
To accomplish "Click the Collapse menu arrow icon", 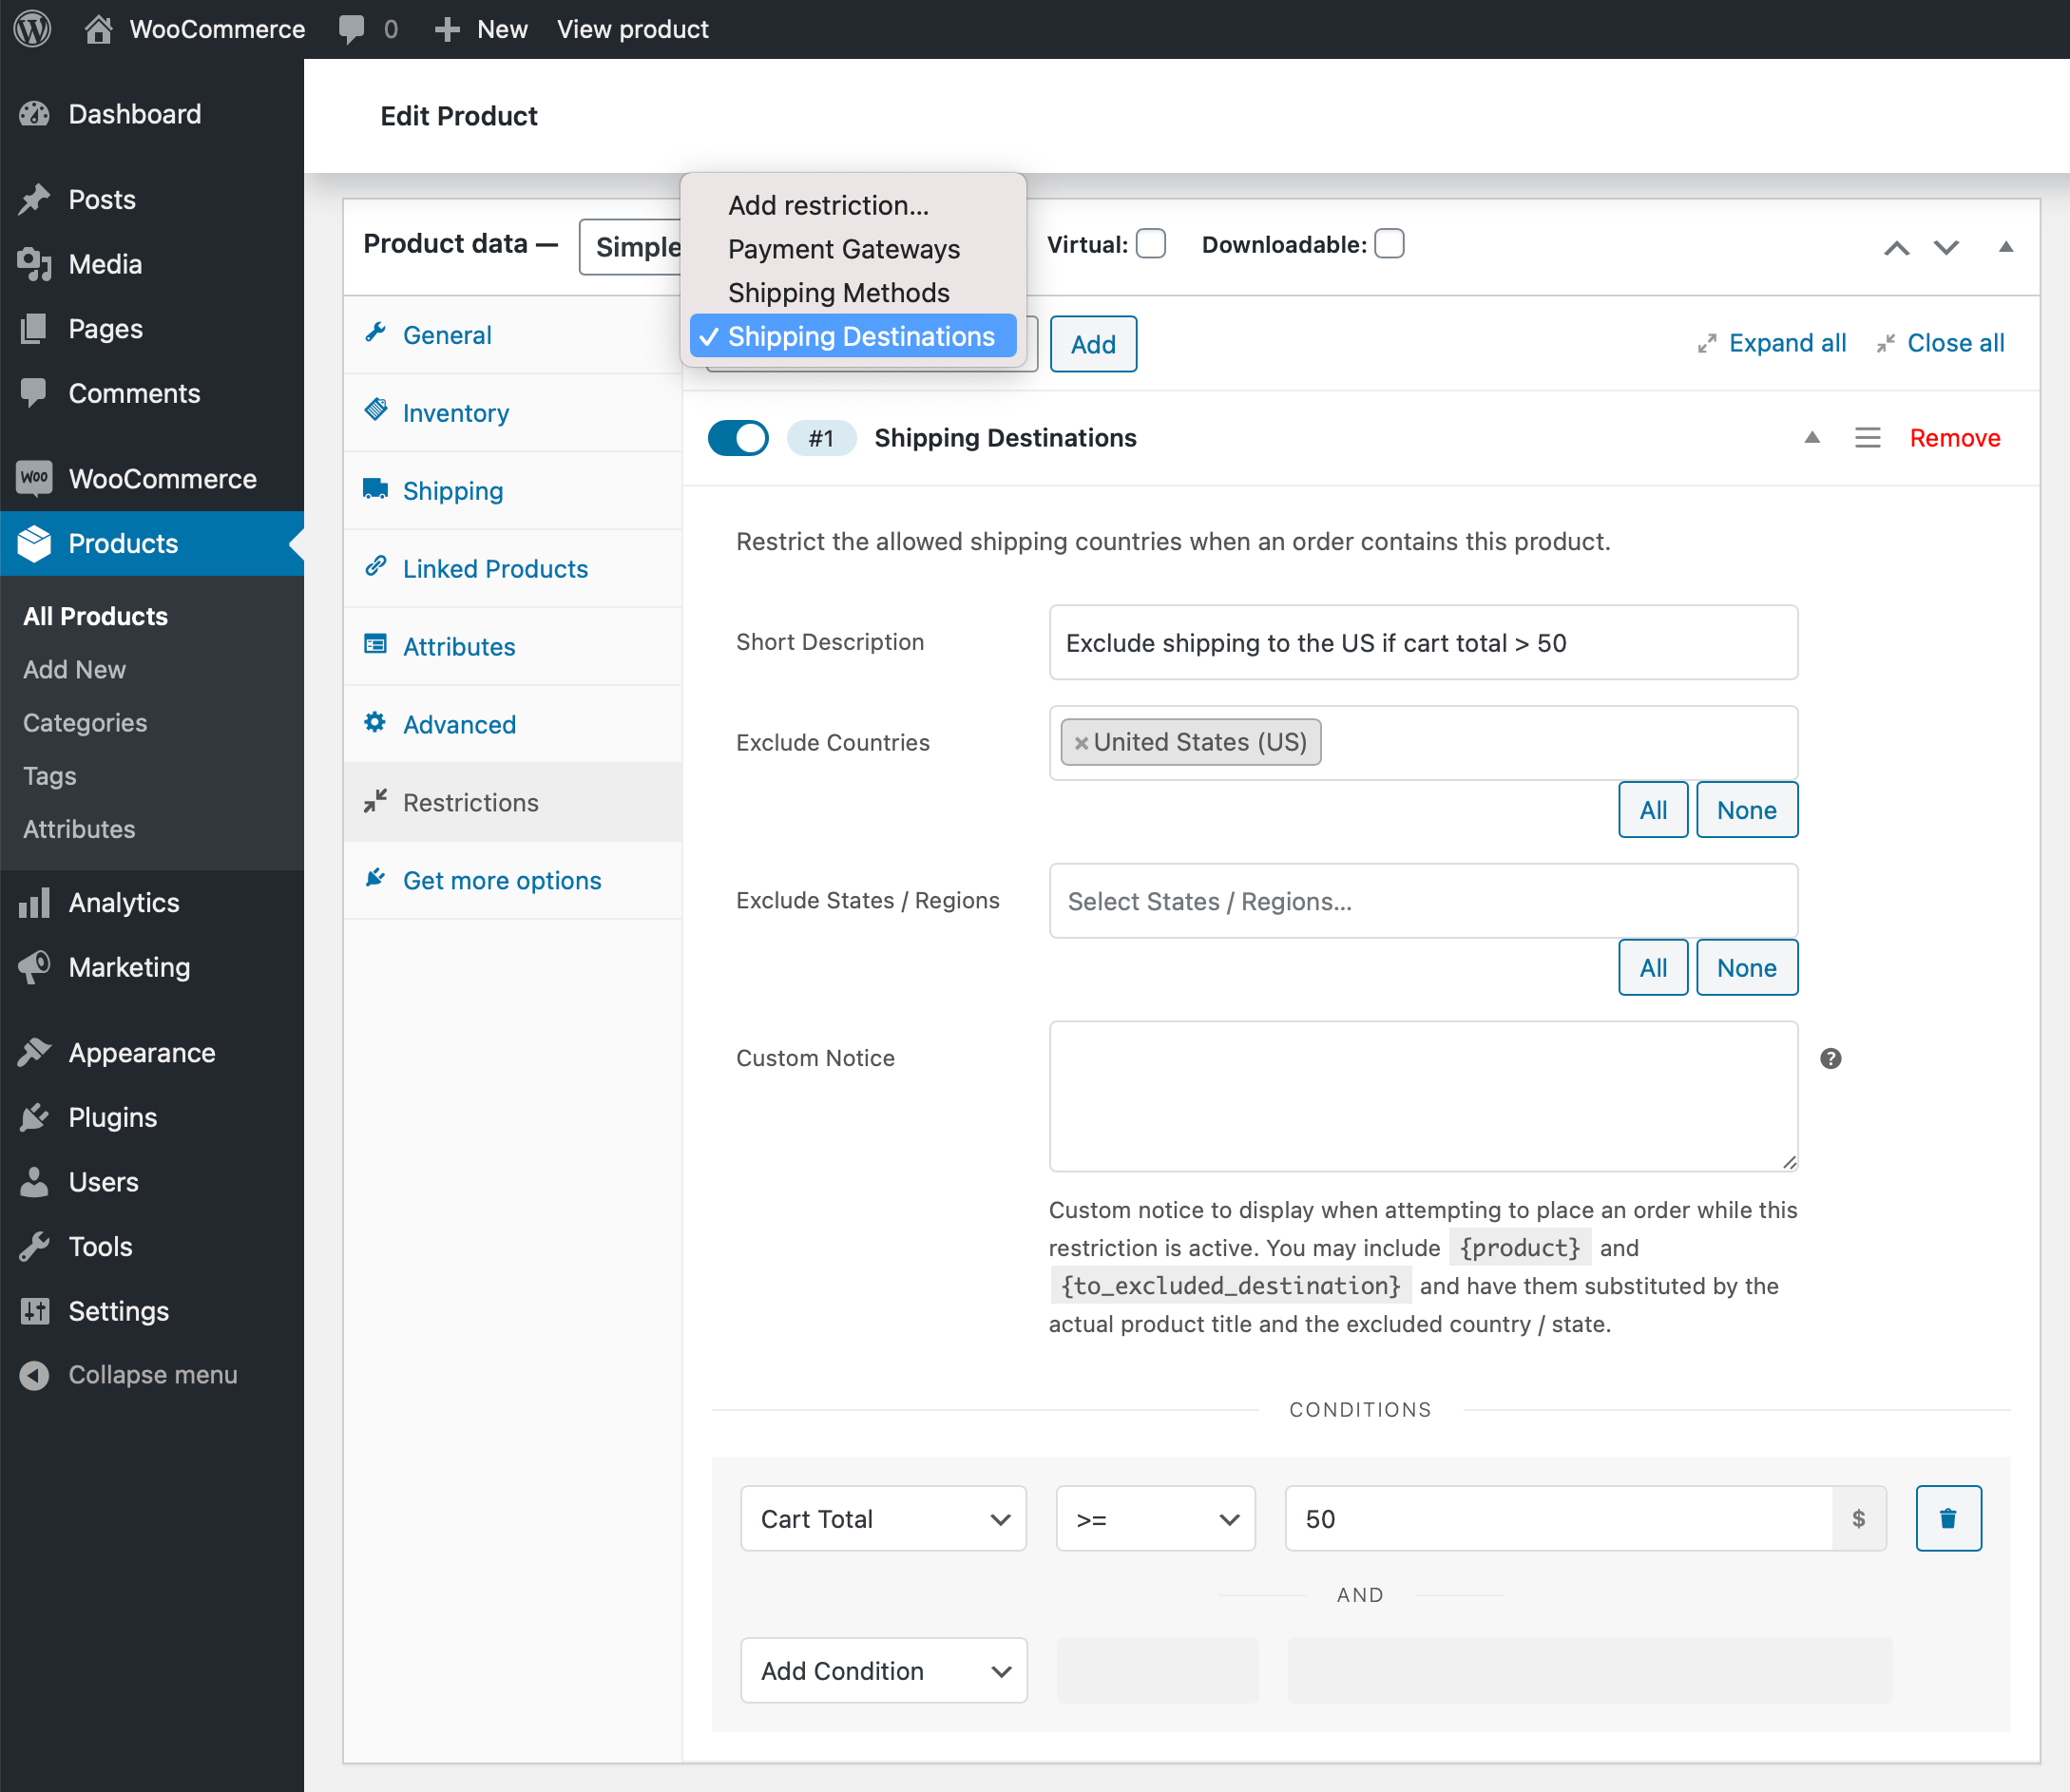I will coord(34,1375).
